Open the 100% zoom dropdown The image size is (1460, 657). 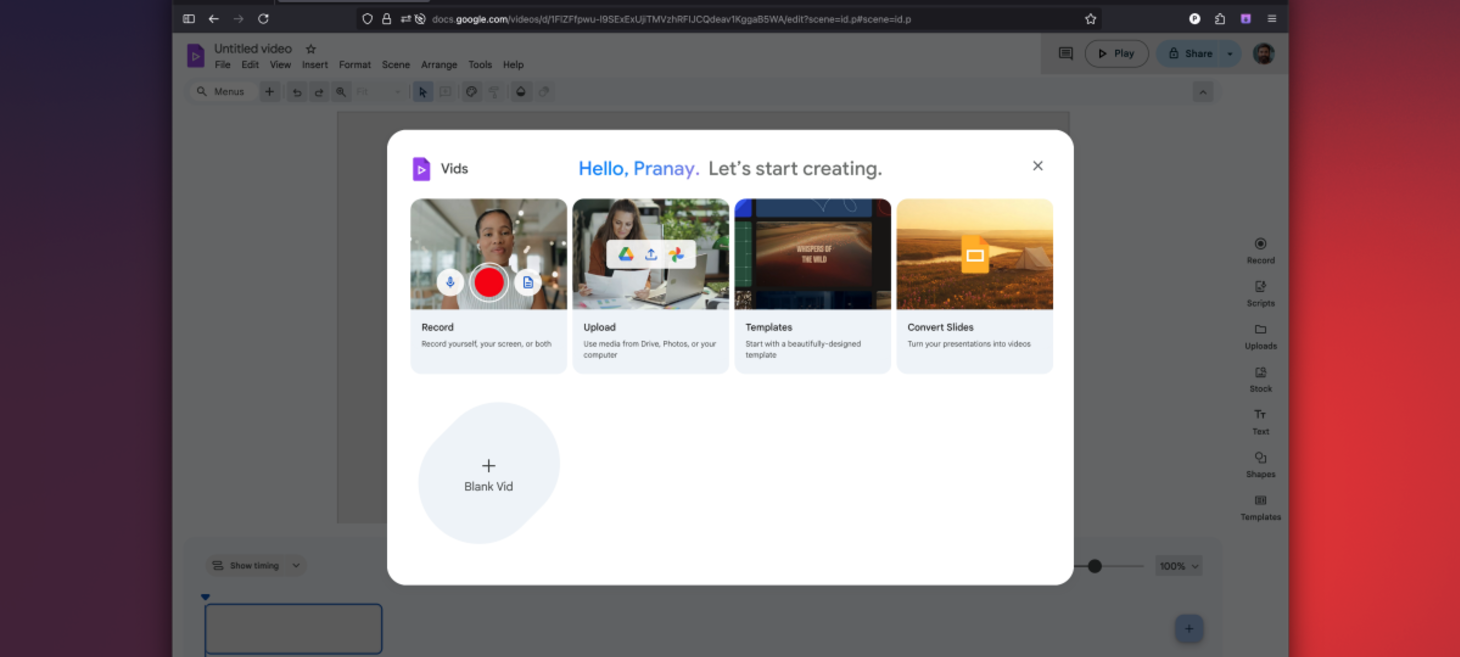tap(1178, 566)
